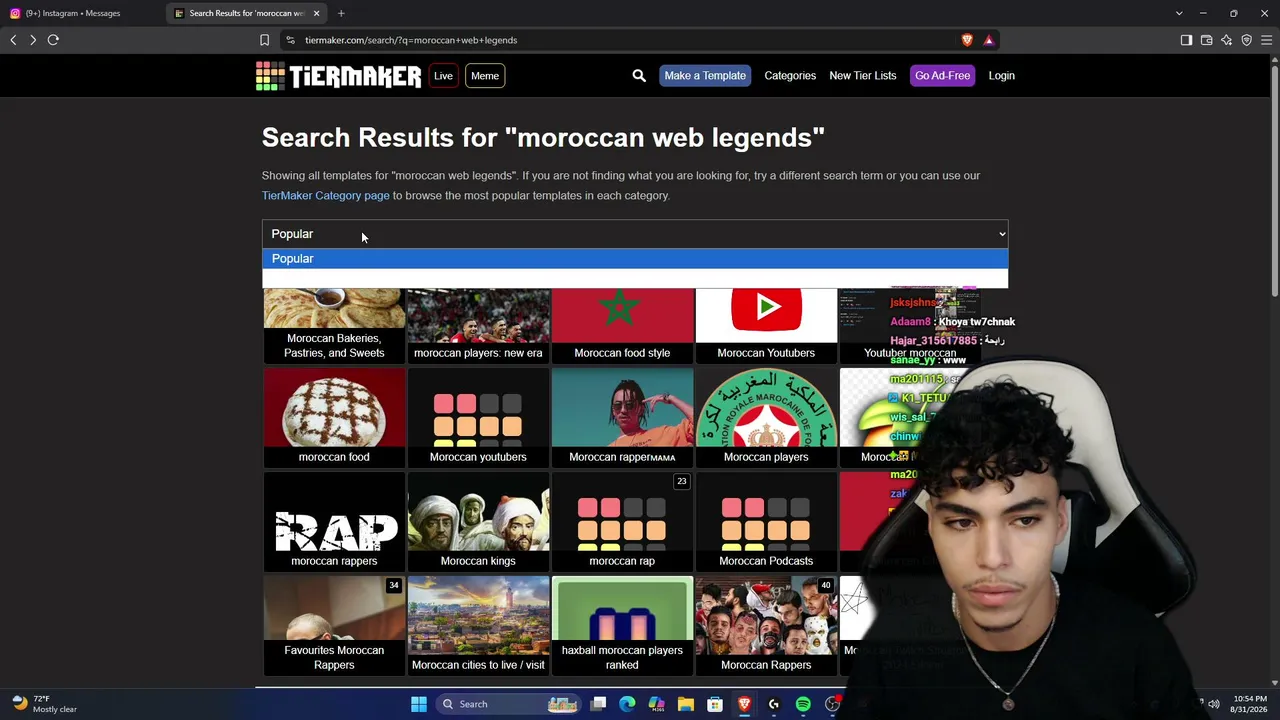Open the moroccan rap template
The image size is (1280, 720).
[x=622, y=521]
